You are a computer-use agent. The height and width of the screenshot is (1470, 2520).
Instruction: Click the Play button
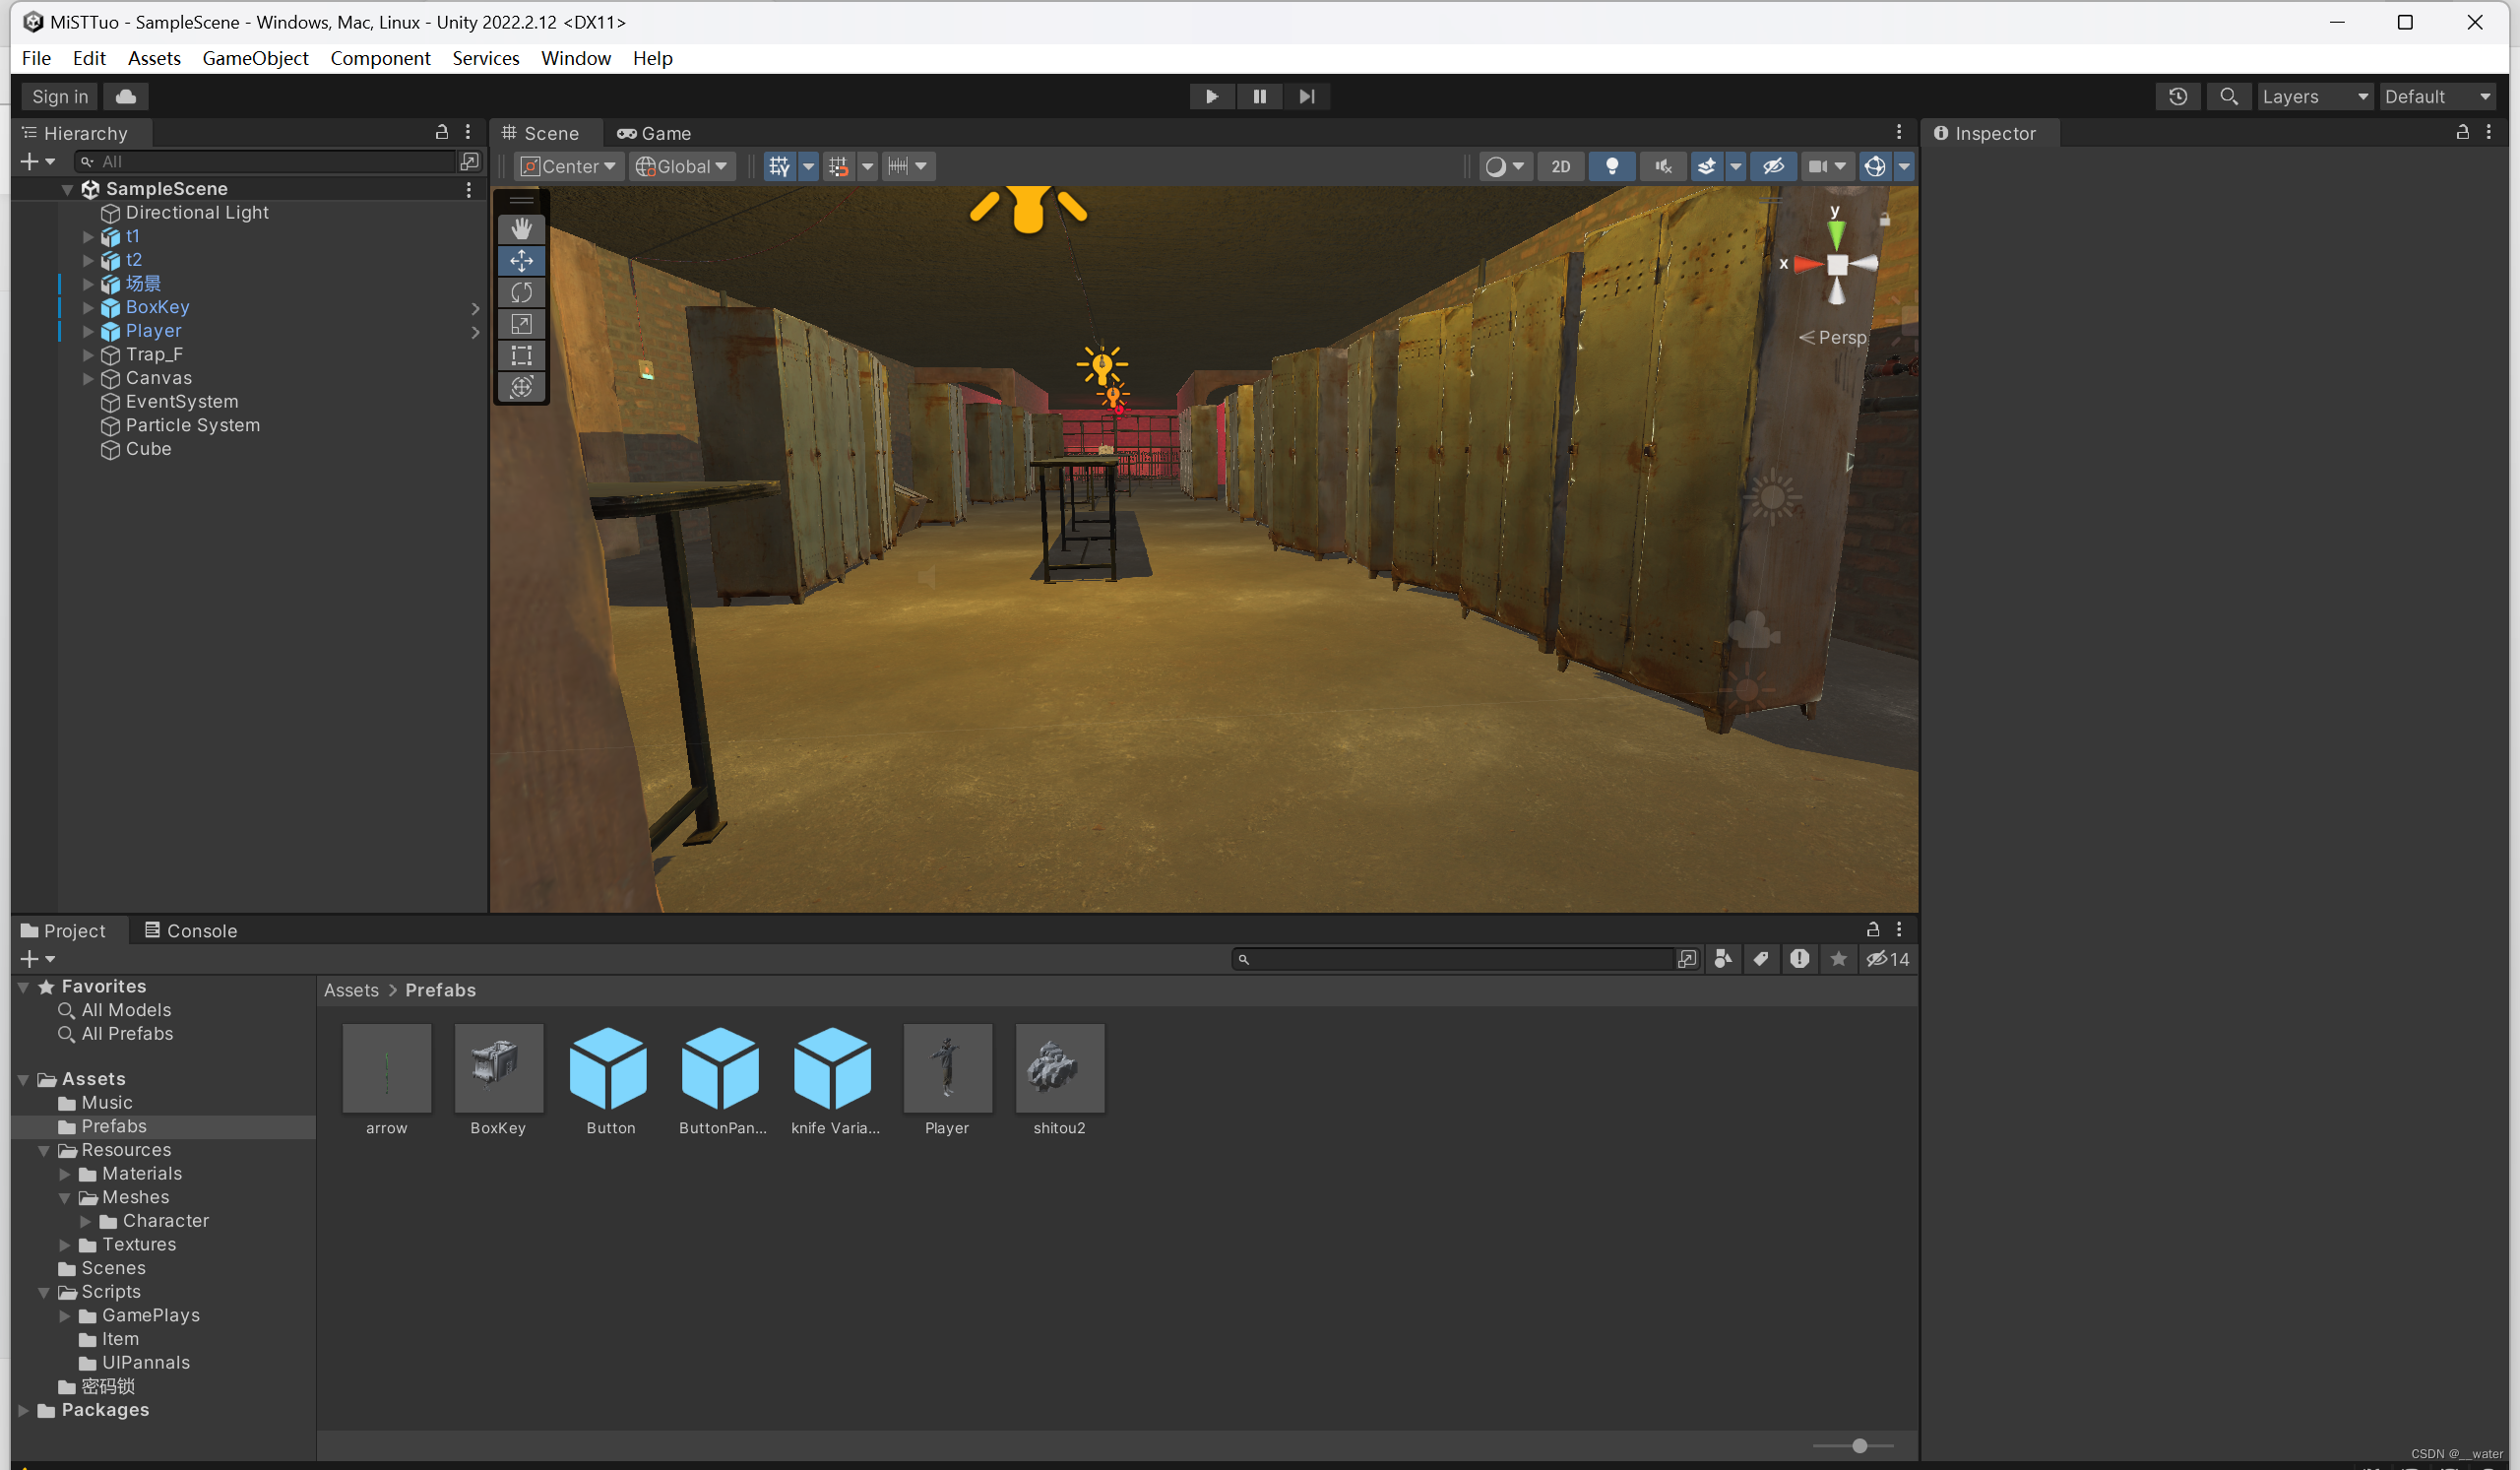[x=1211, y=96]
